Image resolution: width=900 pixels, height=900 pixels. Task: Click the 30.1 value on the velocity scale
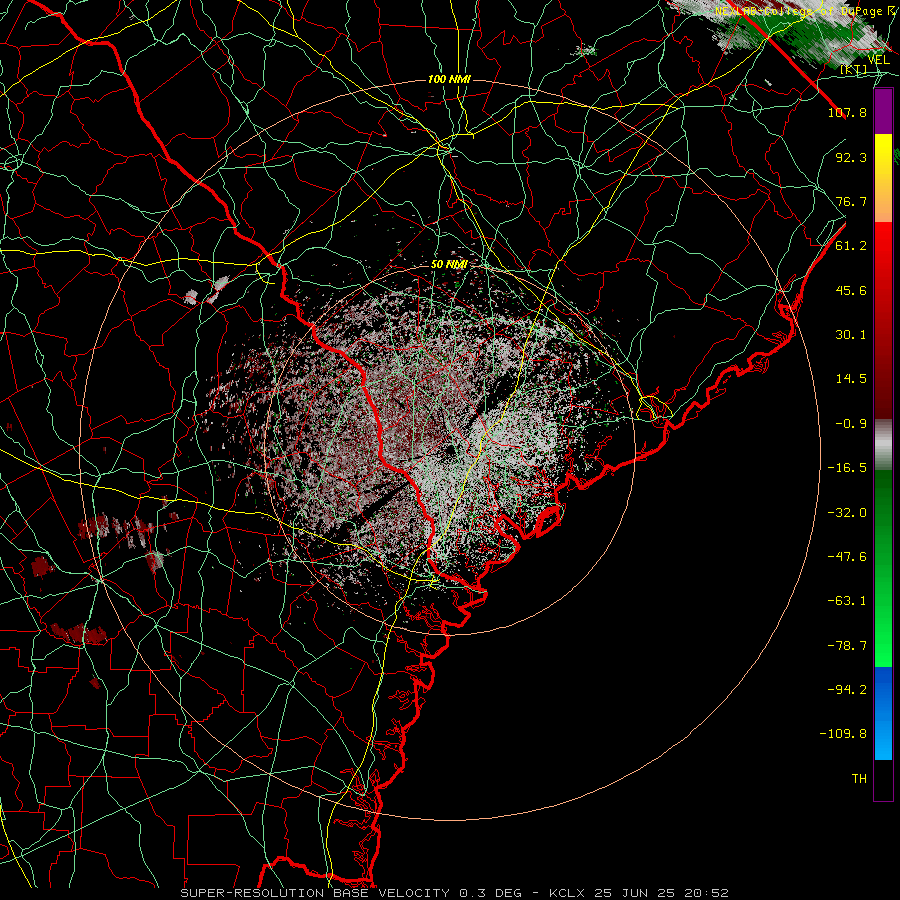click(x=851, y=335)
